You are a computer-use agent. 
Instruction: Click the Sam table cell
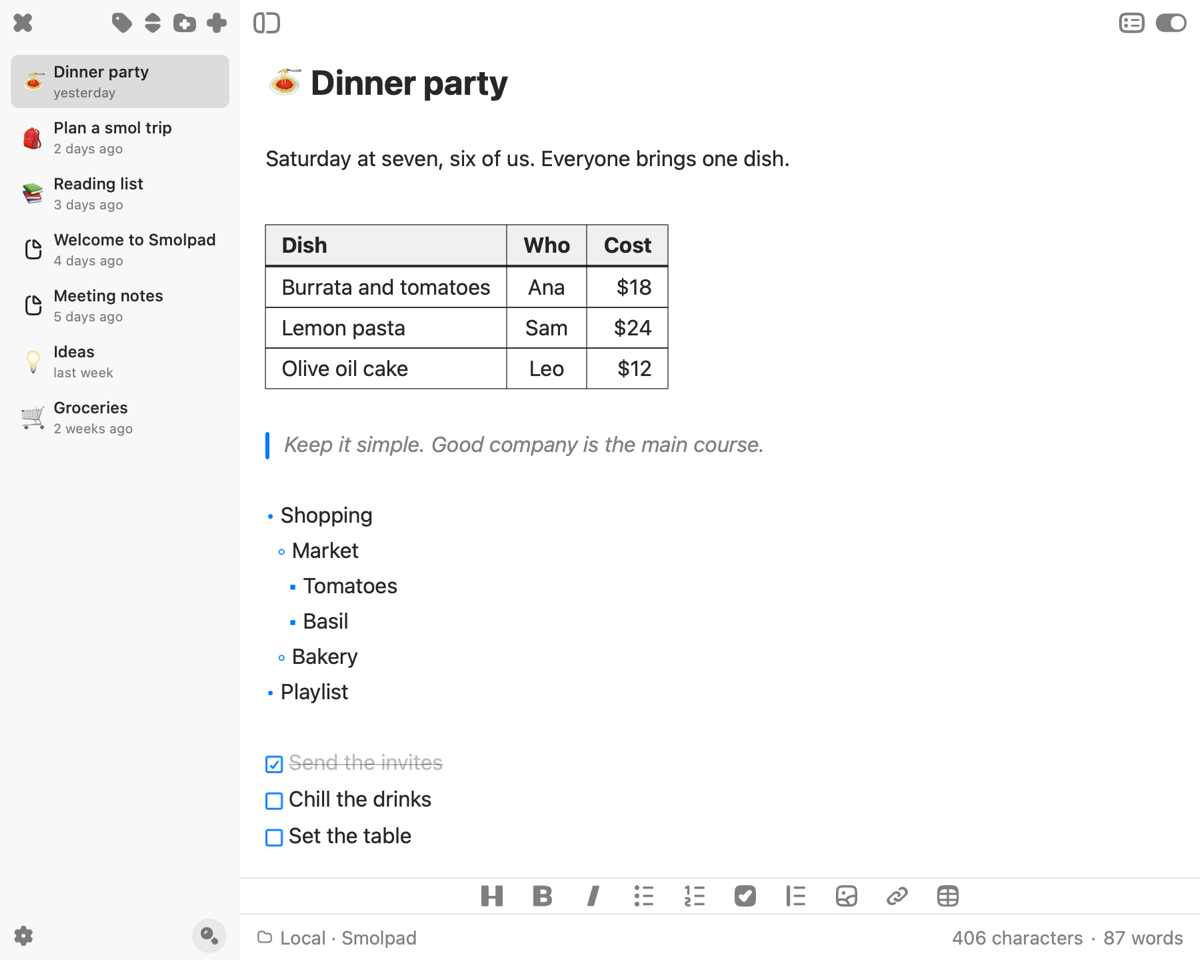[x=547, y=328]
